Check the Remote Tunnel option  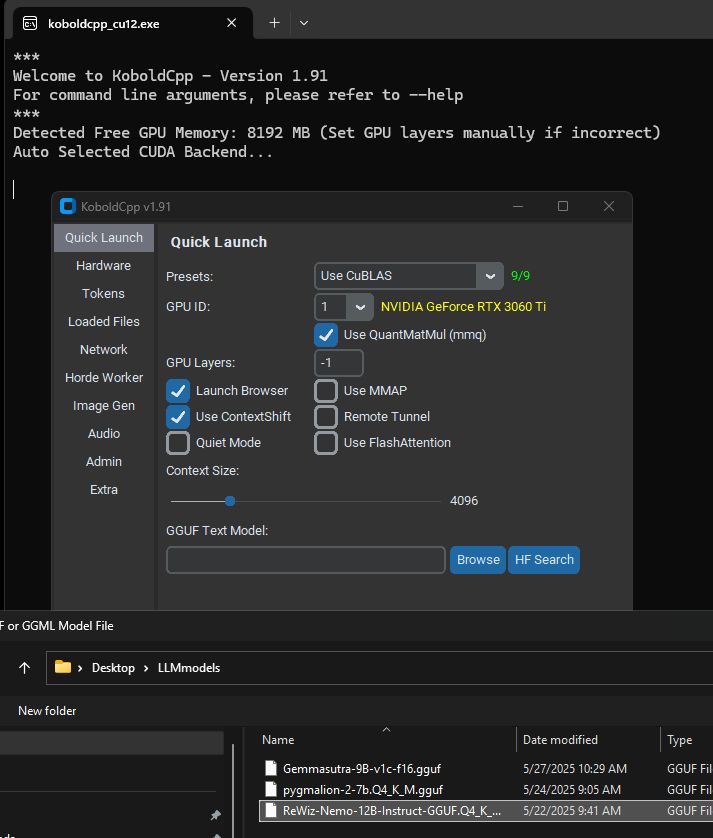point(326,417)
